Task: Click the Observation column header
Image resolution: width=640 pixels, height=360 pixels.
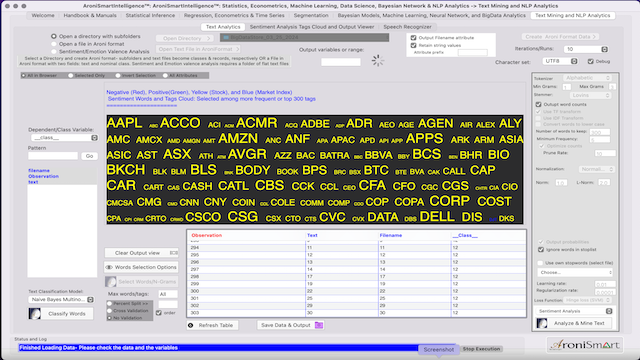Action: tap(207, 235)
